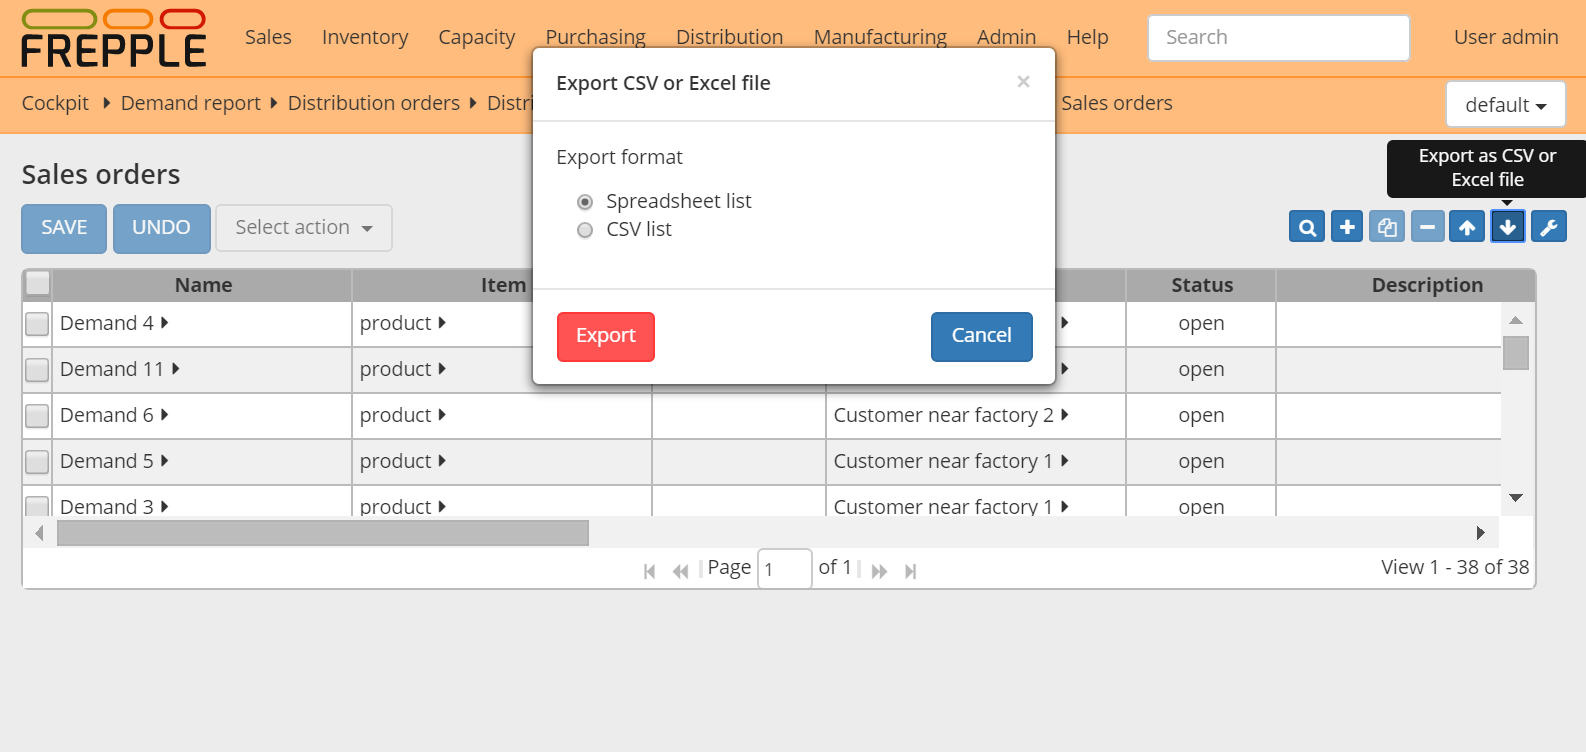1586x752 pixels.
Task: Click the add (plus) toolbar icon
Action: click(x=1347, y=227)
